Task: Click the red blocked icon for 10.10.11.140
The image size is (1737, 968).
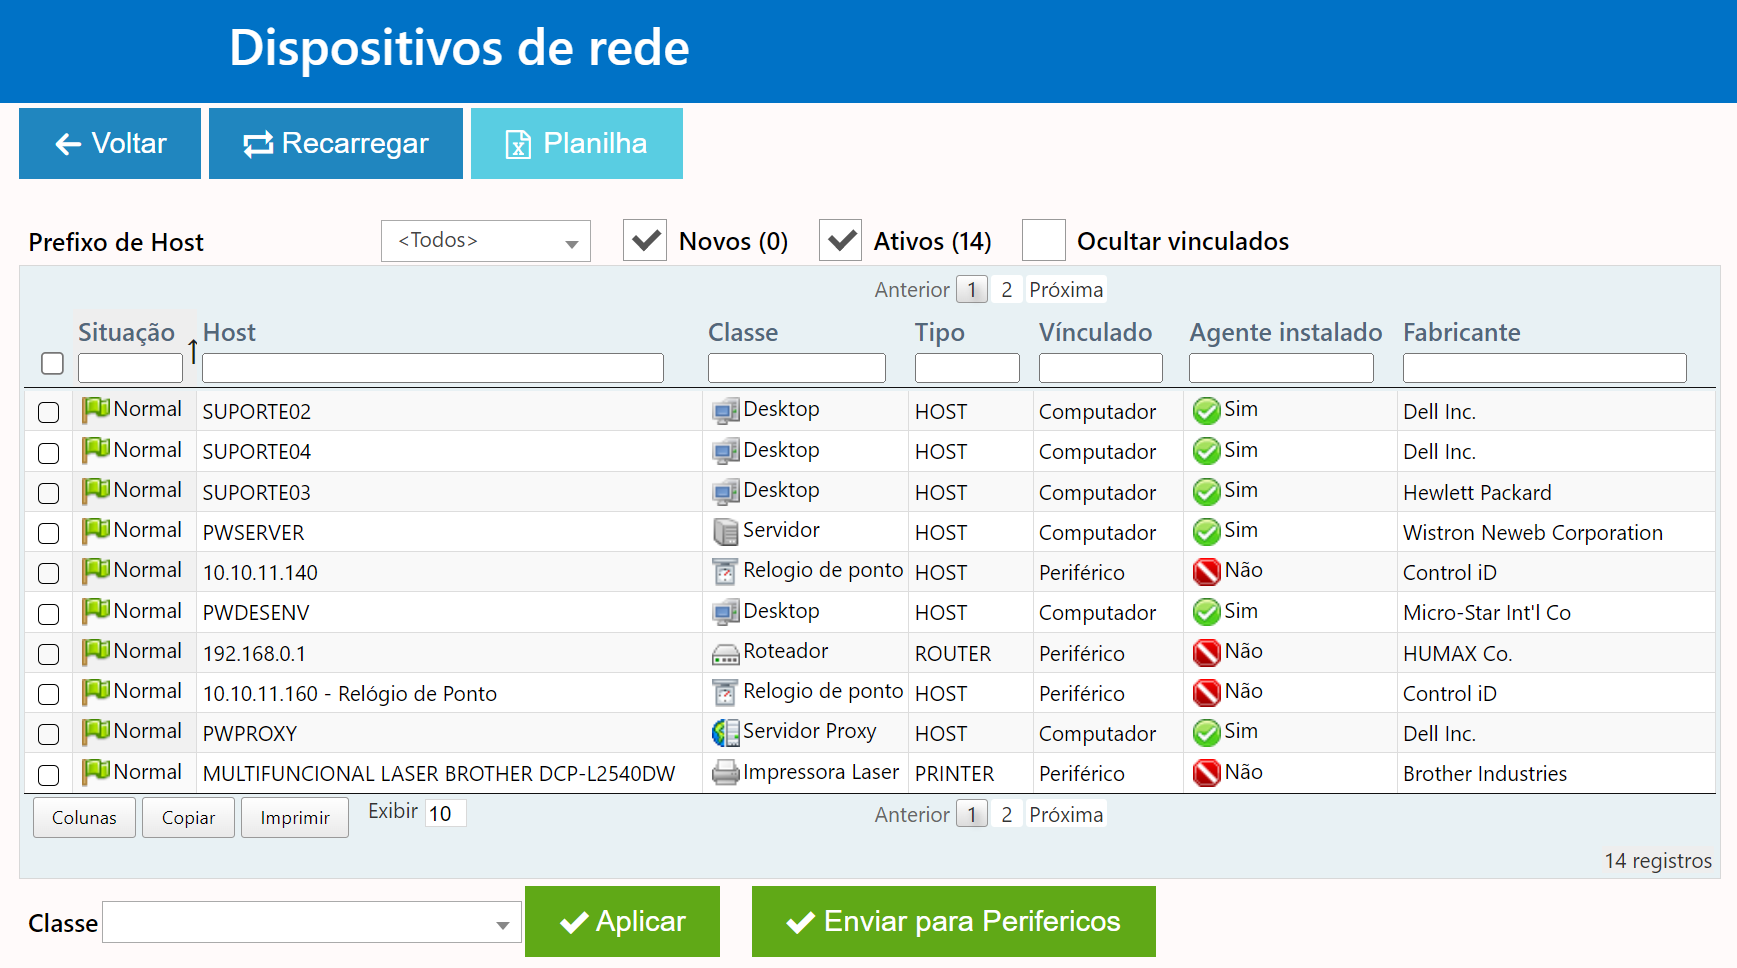Action: click(x=1207, y=571)
